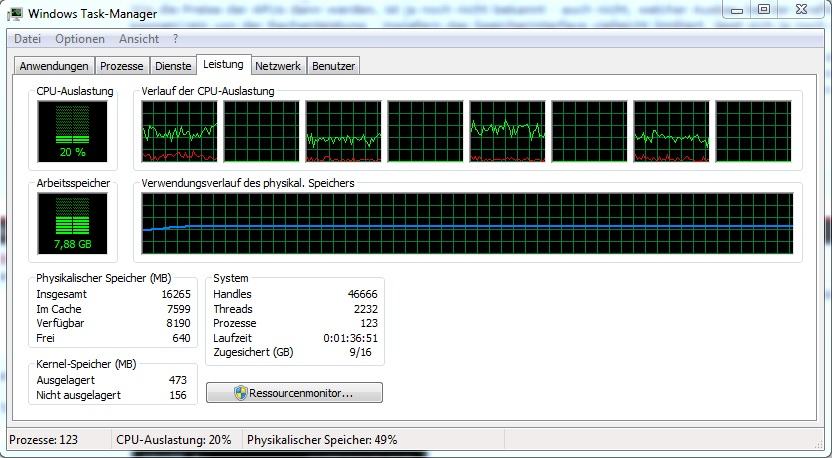Click the eighth CPU core history graph

(753, 131)
